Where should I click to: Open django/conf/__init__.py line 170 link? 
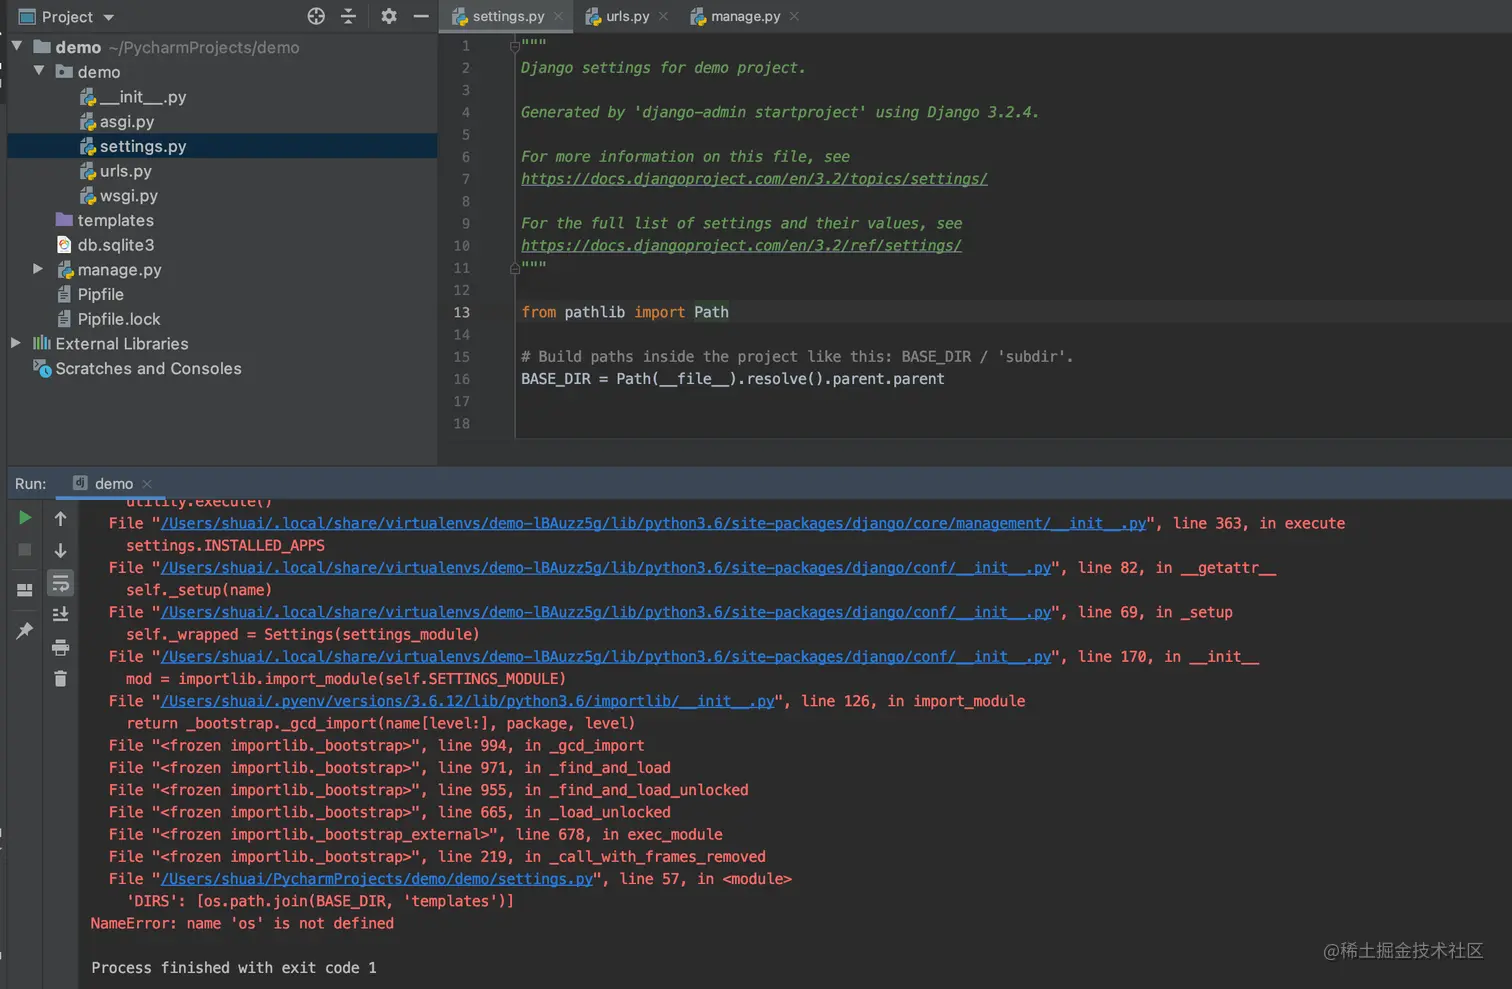point(606,657)
